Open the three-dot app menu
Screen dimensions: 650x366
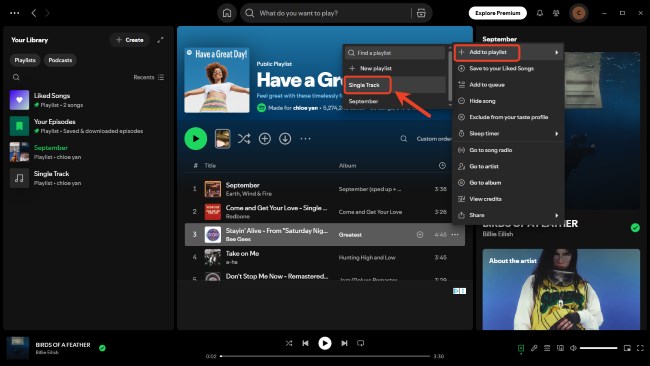tap(15, 13)
